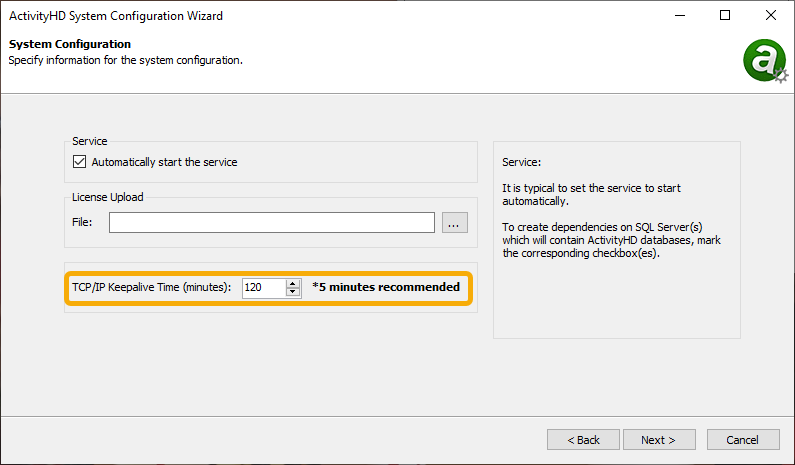Screen dimensions: 795x465
Task: Maximize the wizard window
Action: [725, 15]
